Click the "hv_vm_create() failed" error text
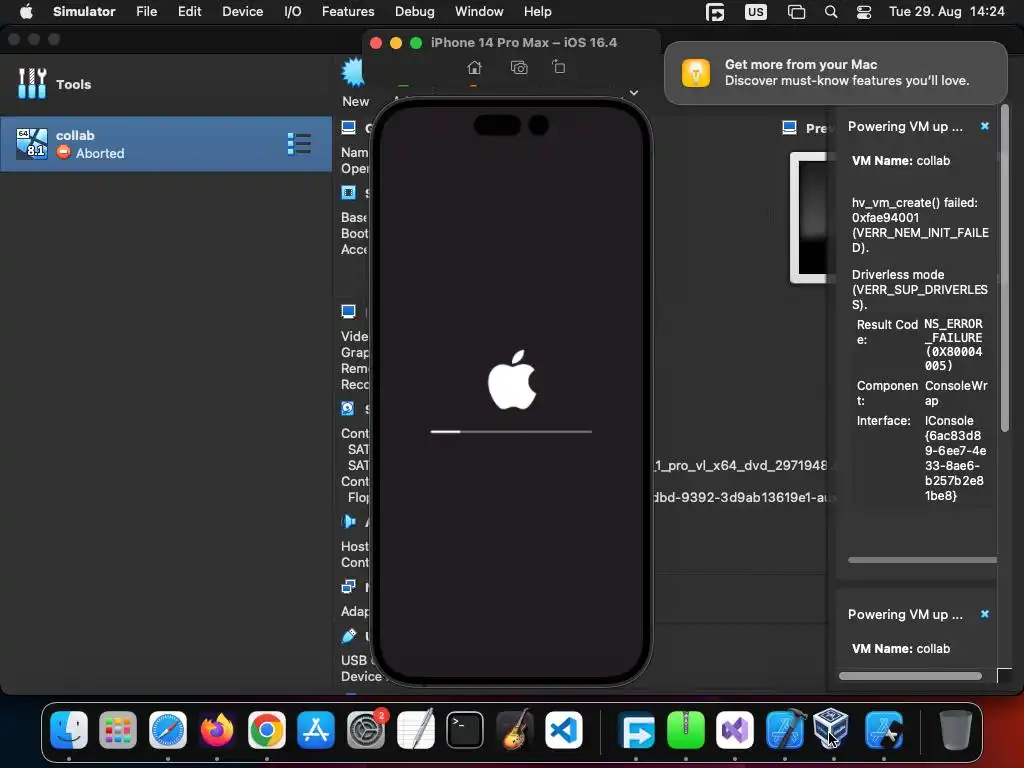The width and height of the screenshot is (1024, 768). point(915,202)
